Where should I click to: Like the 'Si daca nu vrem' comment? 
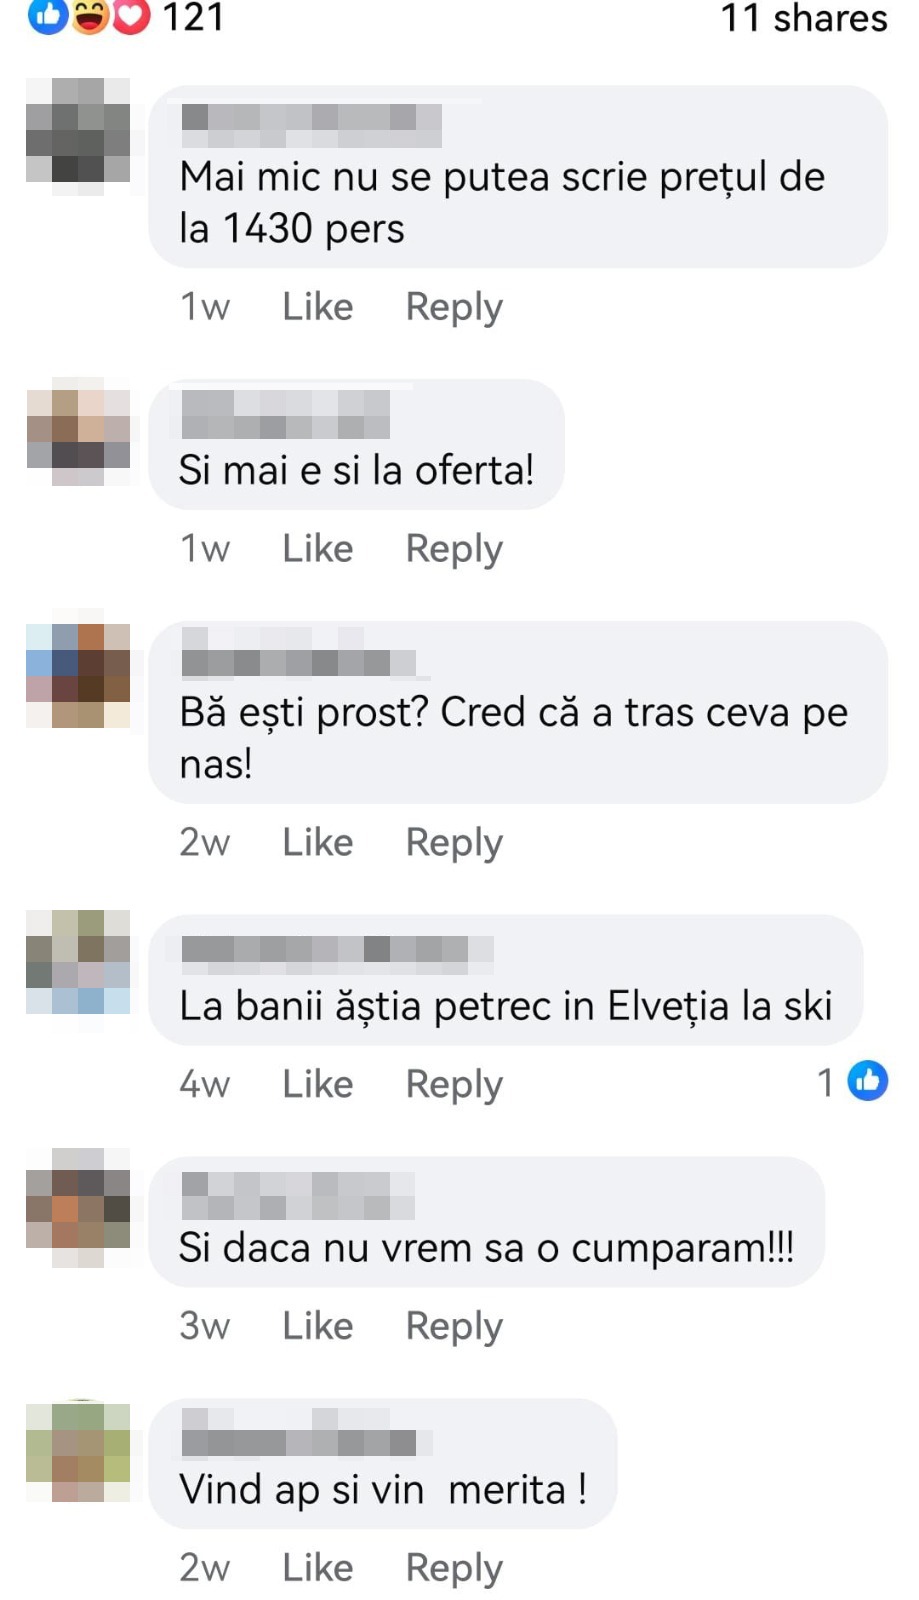tap(317, 1326)
